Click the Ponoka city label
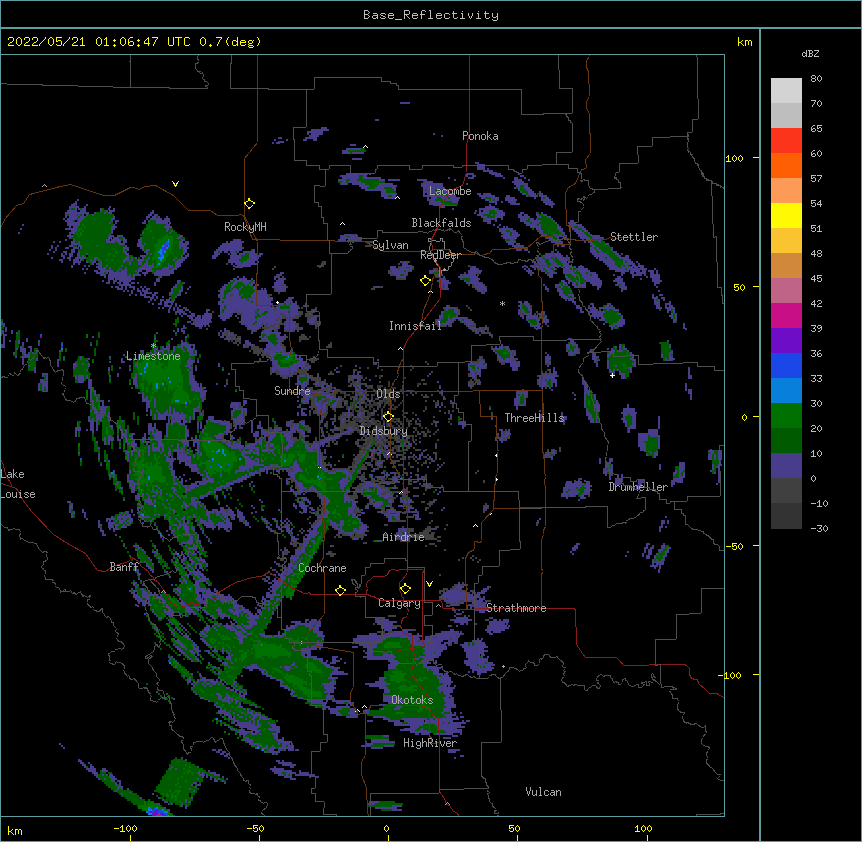Image resolution: width=862 pixels, height=842 pixels. coord(480,136)
